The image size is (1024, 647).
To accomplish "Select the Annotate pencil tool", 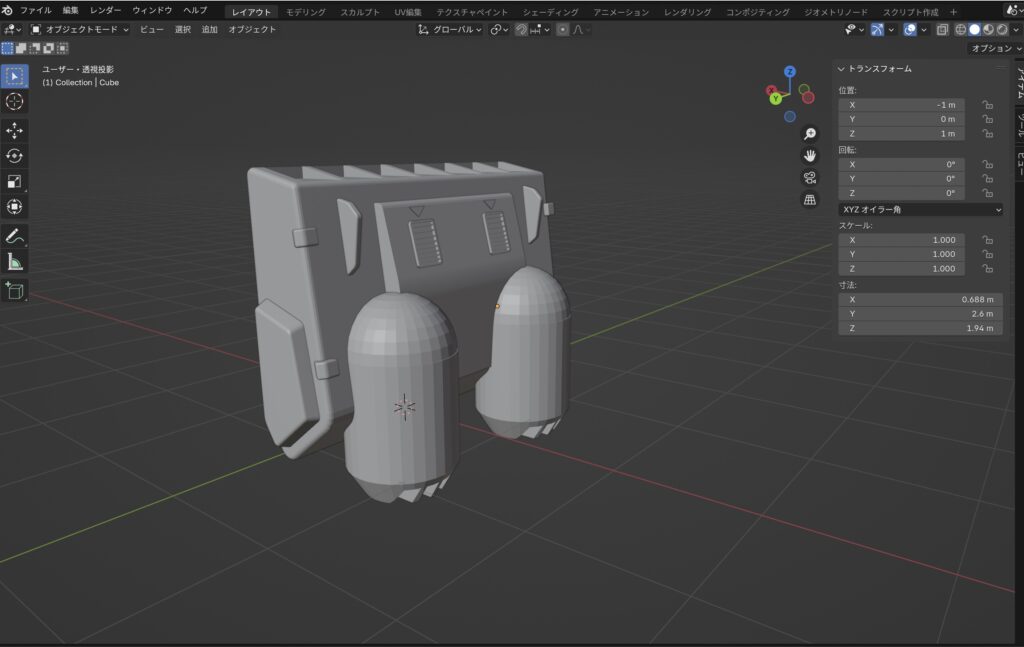I will [x=15, y=237].
